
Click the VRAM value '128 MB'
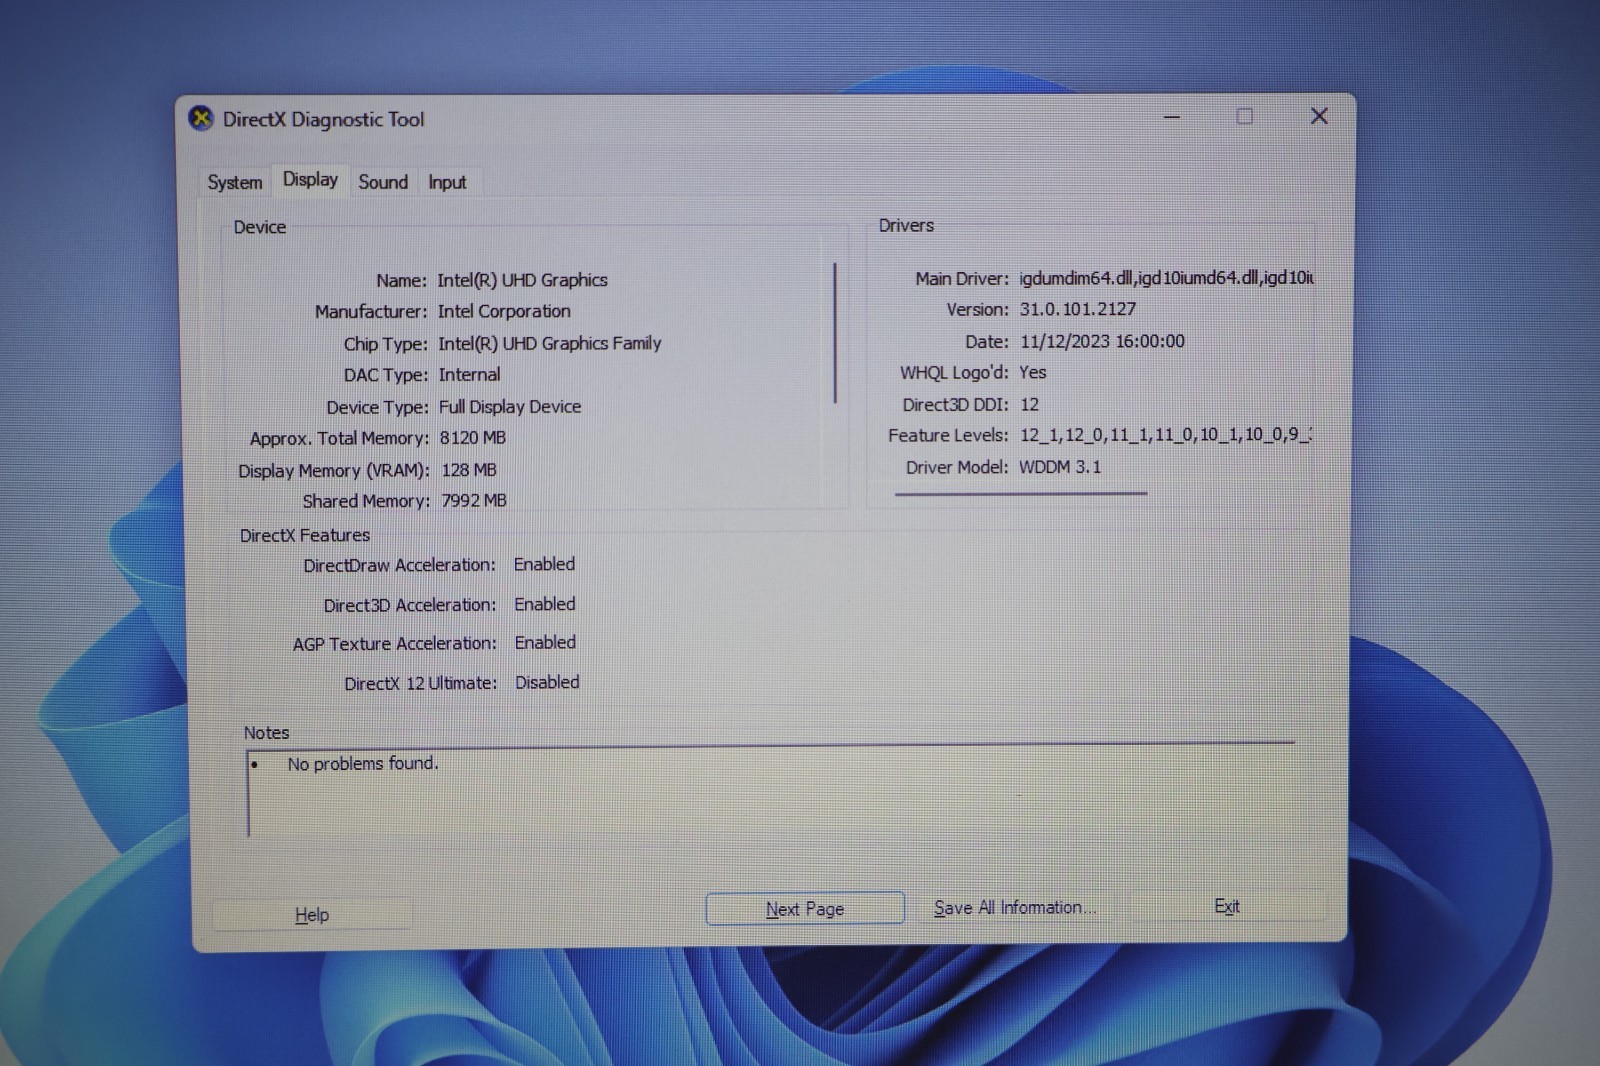(469, 470)
